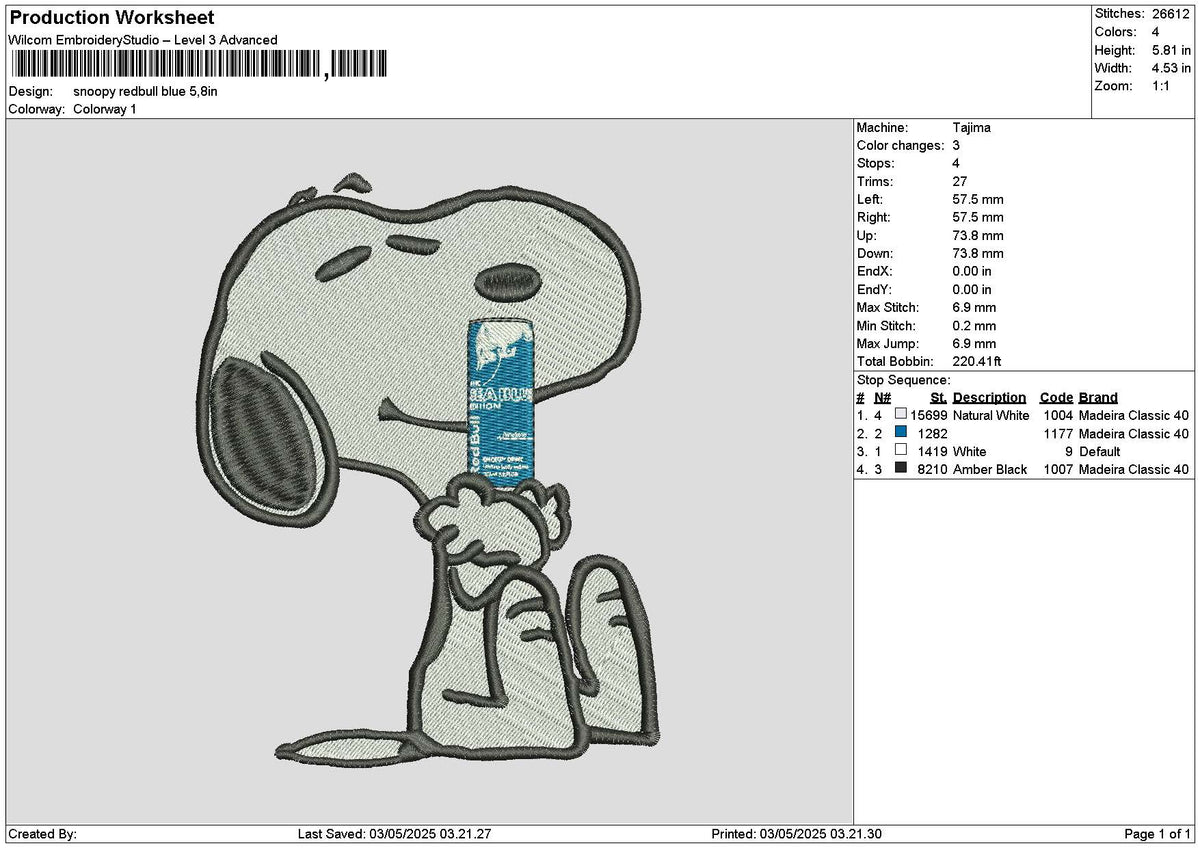Click the Zoom value 1:1
This screenshot has height=848, width=1200.
tap(1162, 86)
